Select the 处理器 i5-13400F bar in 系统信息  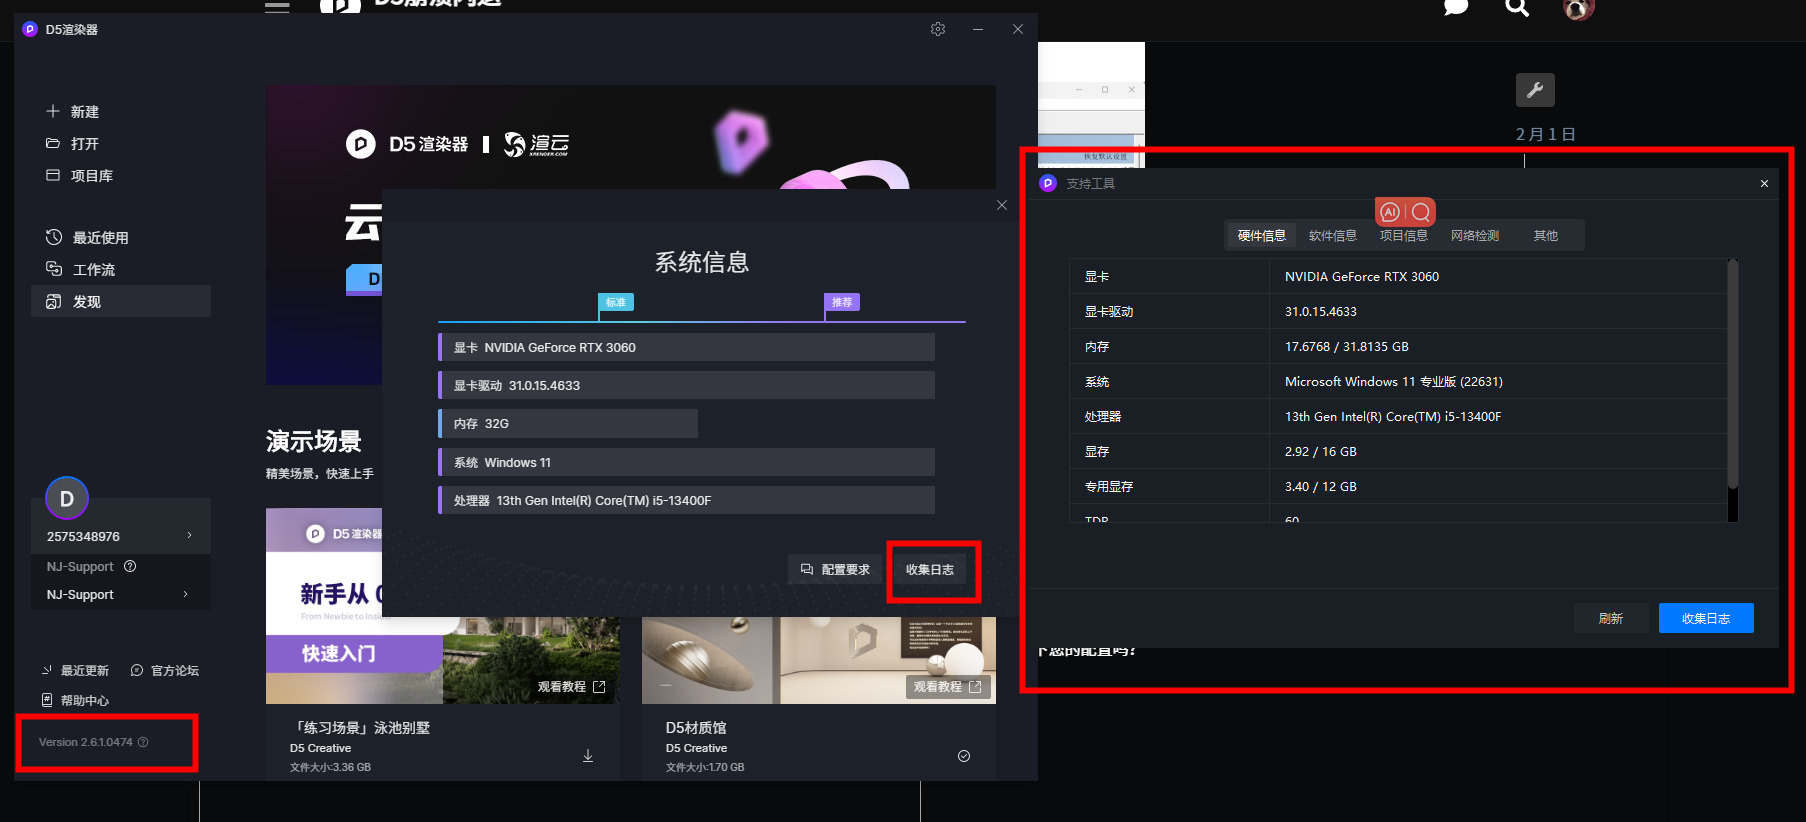click(686, 500)
